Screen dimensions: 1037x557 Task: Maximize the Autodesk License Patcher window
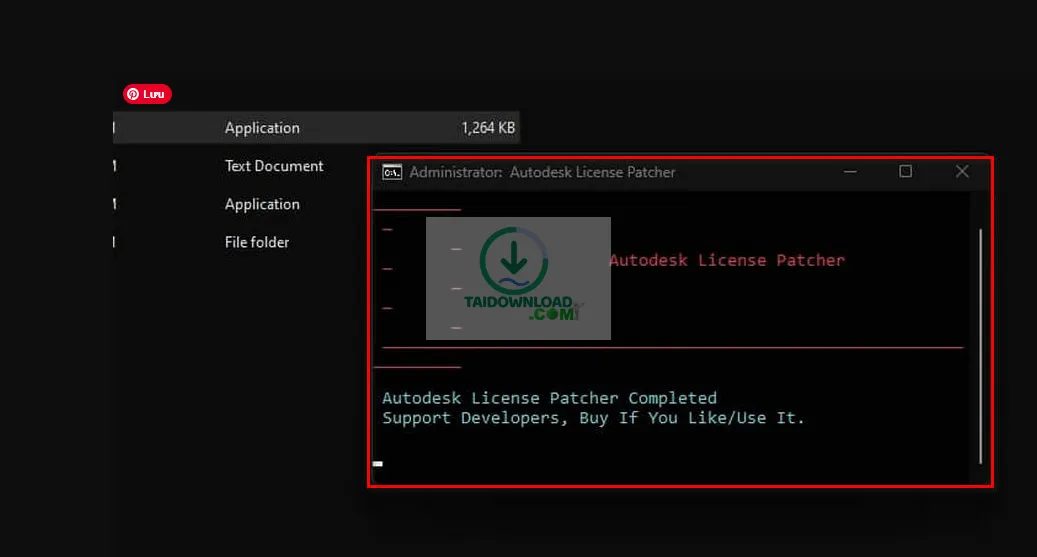[905, 172]
